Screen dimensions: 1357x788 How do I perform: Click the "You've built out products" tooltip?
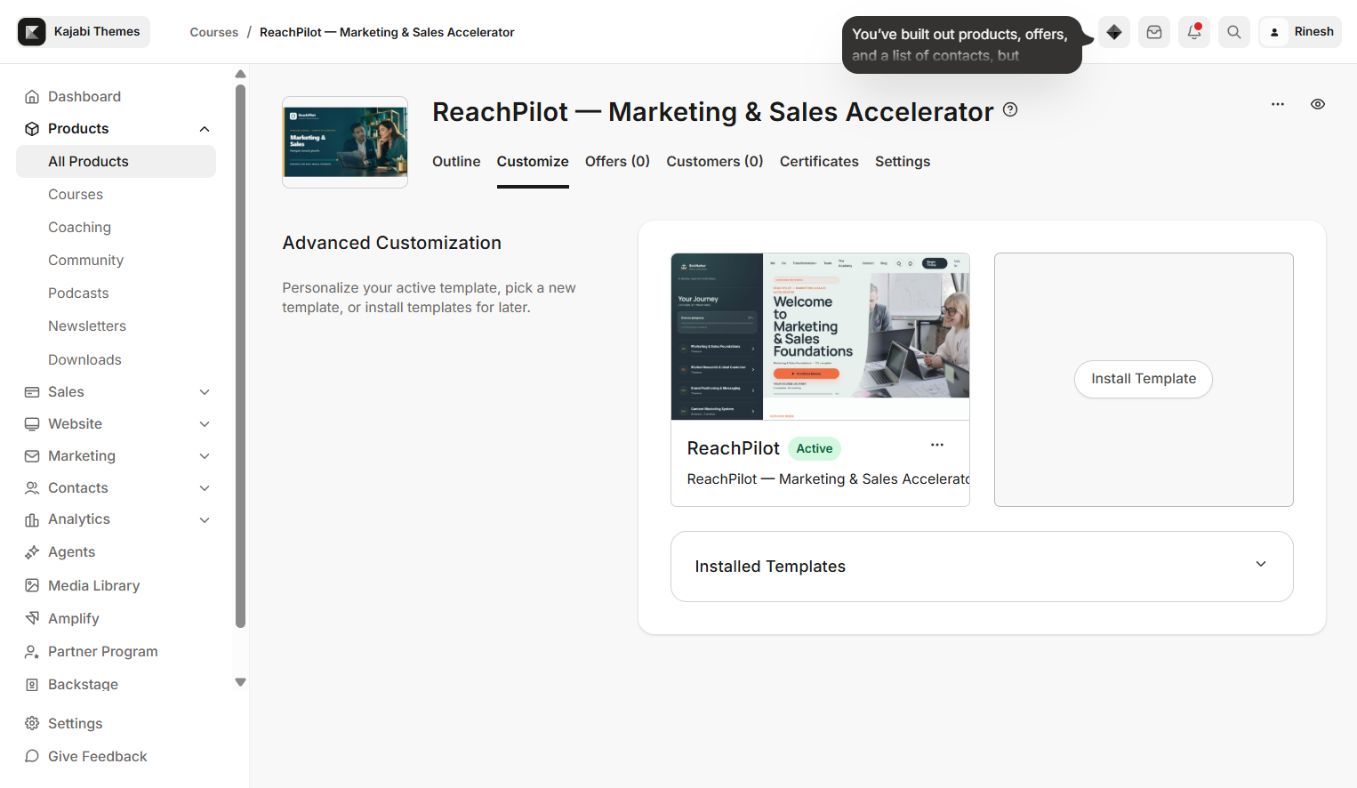point(962,45)
